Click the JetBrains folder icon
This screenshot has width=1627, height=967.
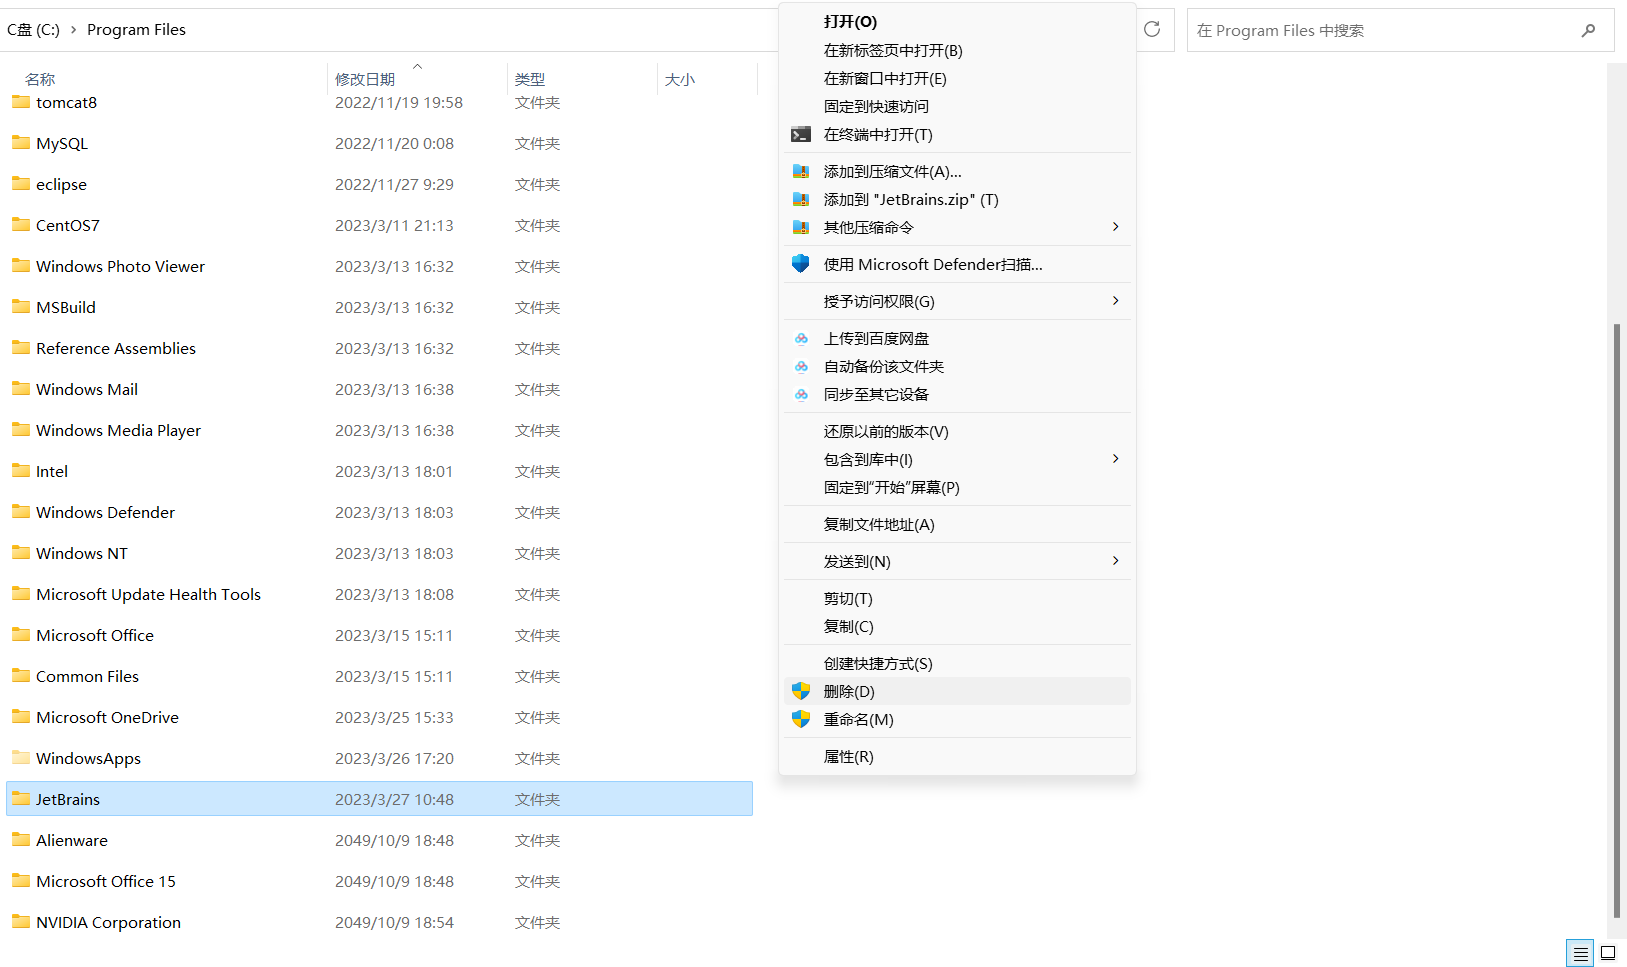pos(21,798)
